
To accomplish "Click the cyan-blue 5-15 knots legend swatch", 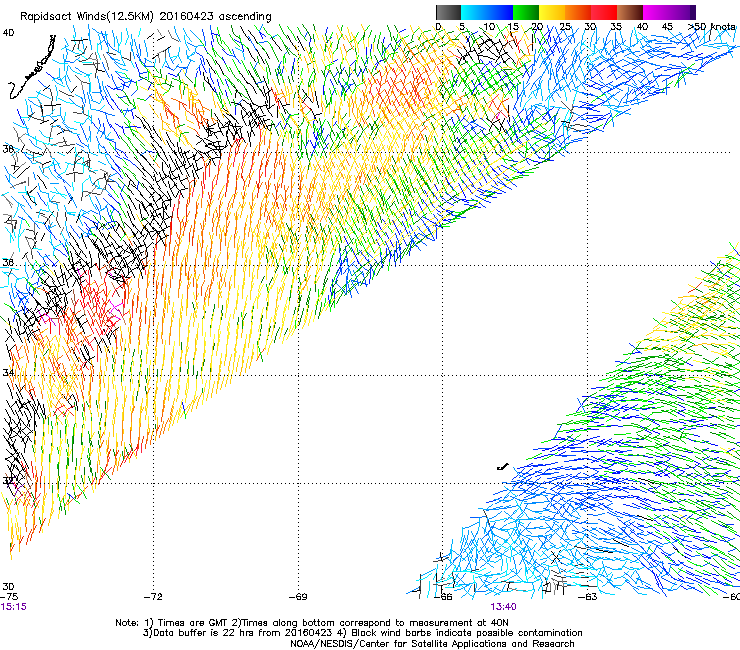I will tap(487, 12).
